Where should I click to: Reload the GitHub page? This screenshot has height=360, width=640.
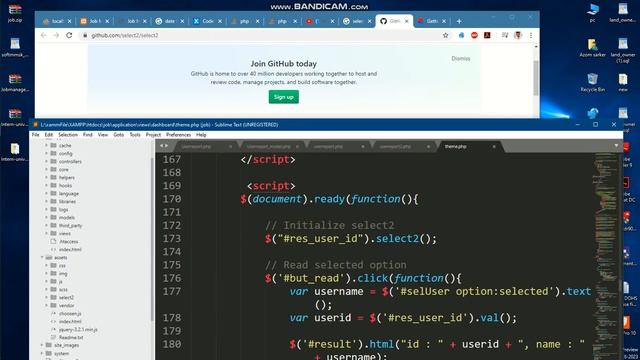pyautogui.click(x=69, y=36)
